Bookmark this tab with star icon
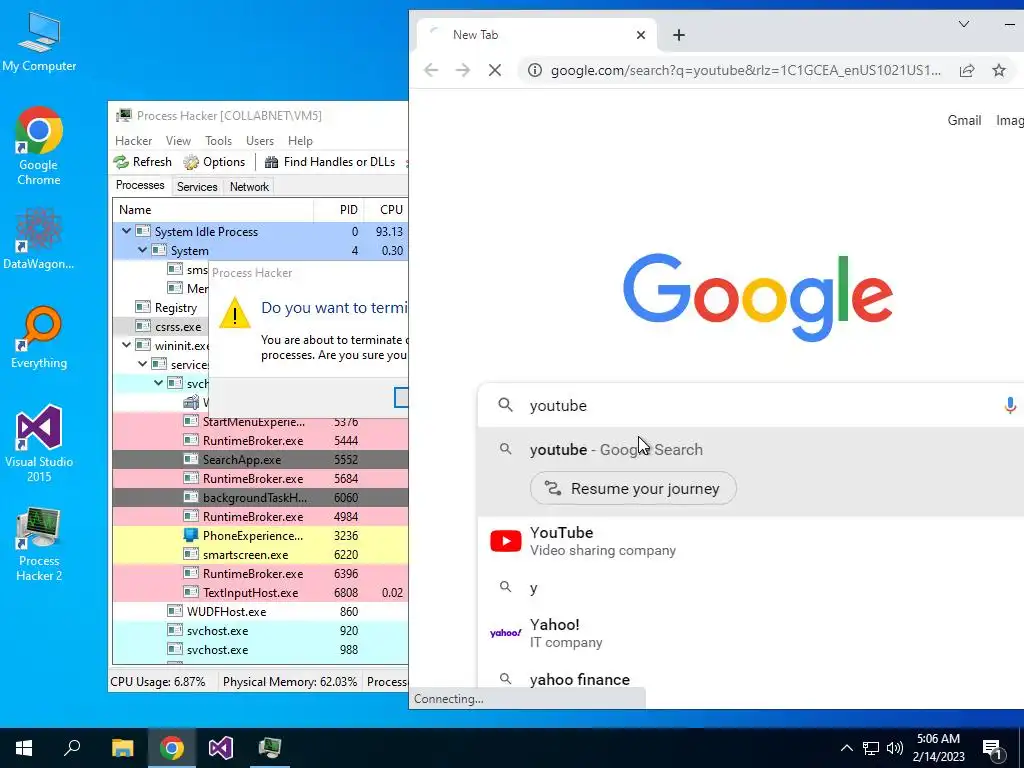1024x768 pixels. point(999,70)
